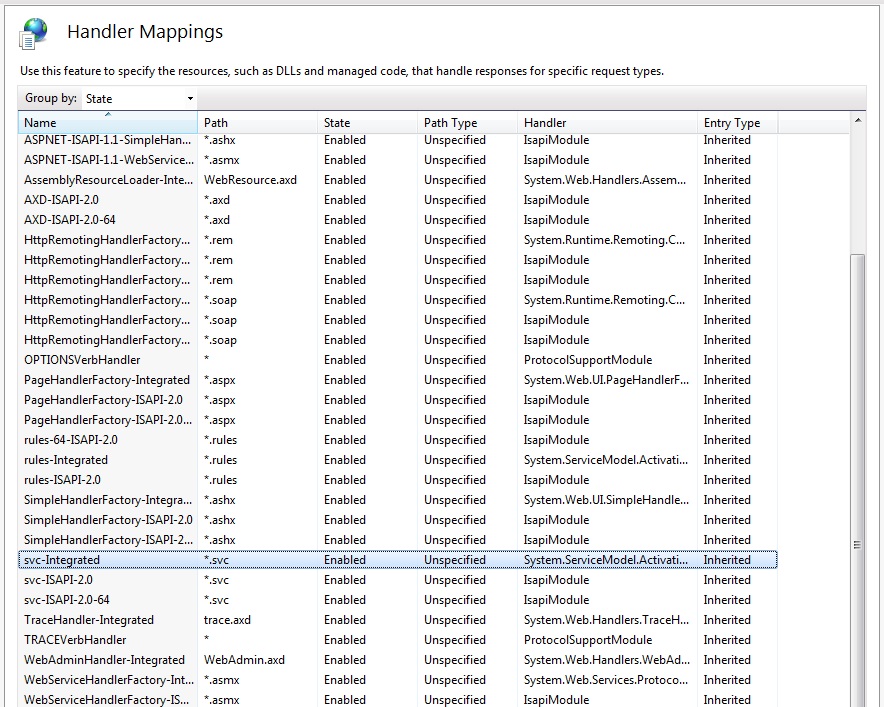Screen dimensions: 884x707
Task: Select the PageHandlerFactory-Integrated mapping
Action: (x=120, y=380)
